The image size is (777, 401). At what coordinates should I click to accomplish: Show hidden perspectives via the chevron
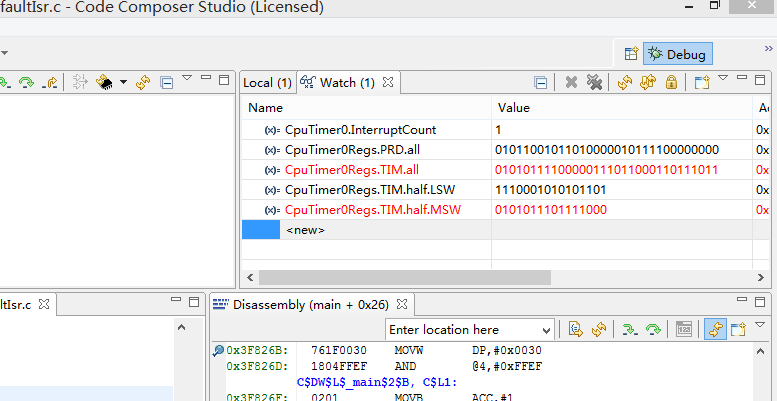pos(769,49)
